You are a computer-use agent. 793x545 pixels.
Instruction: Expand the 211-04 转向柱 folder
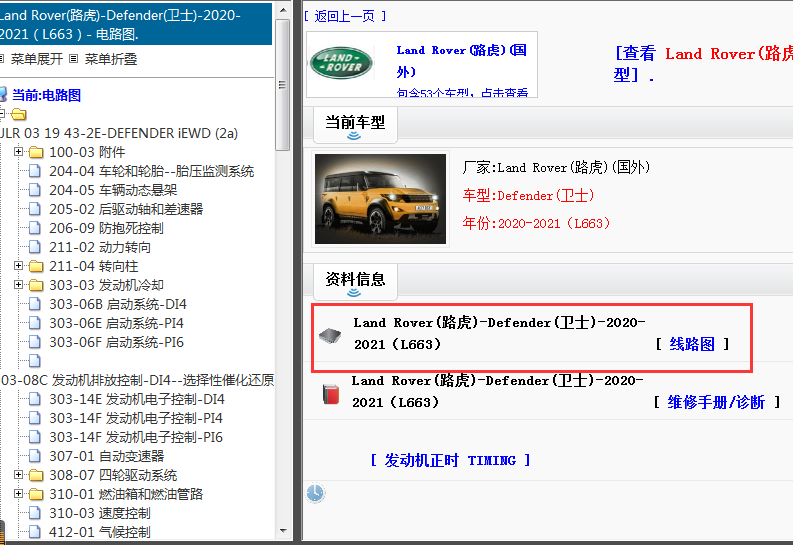pos(18,265)
